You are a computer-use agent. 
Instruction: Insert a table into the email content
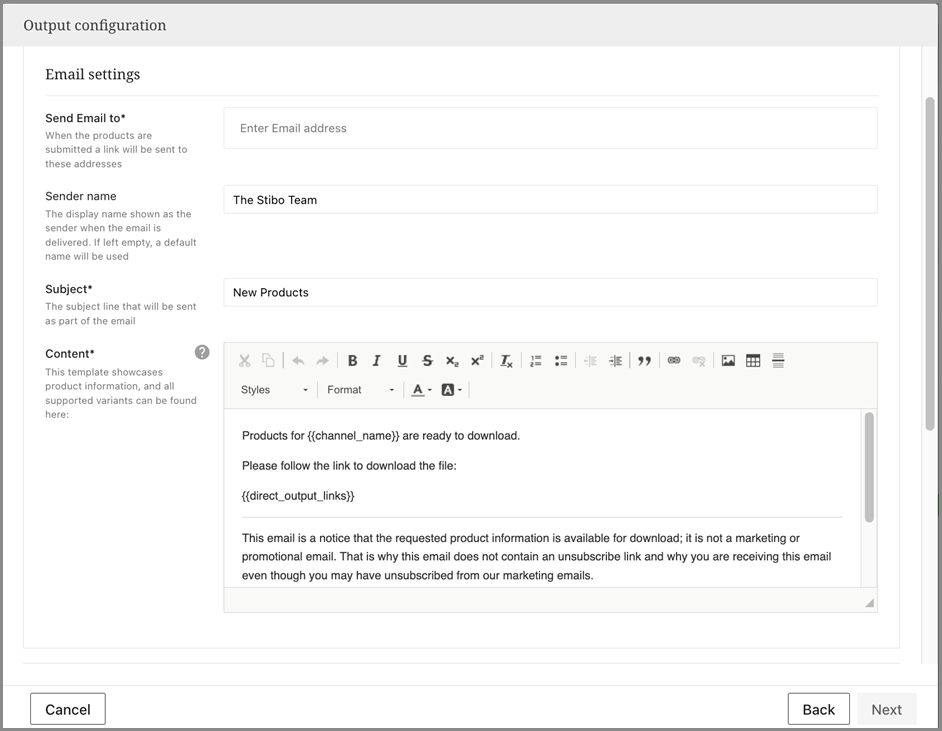[753, 361]
